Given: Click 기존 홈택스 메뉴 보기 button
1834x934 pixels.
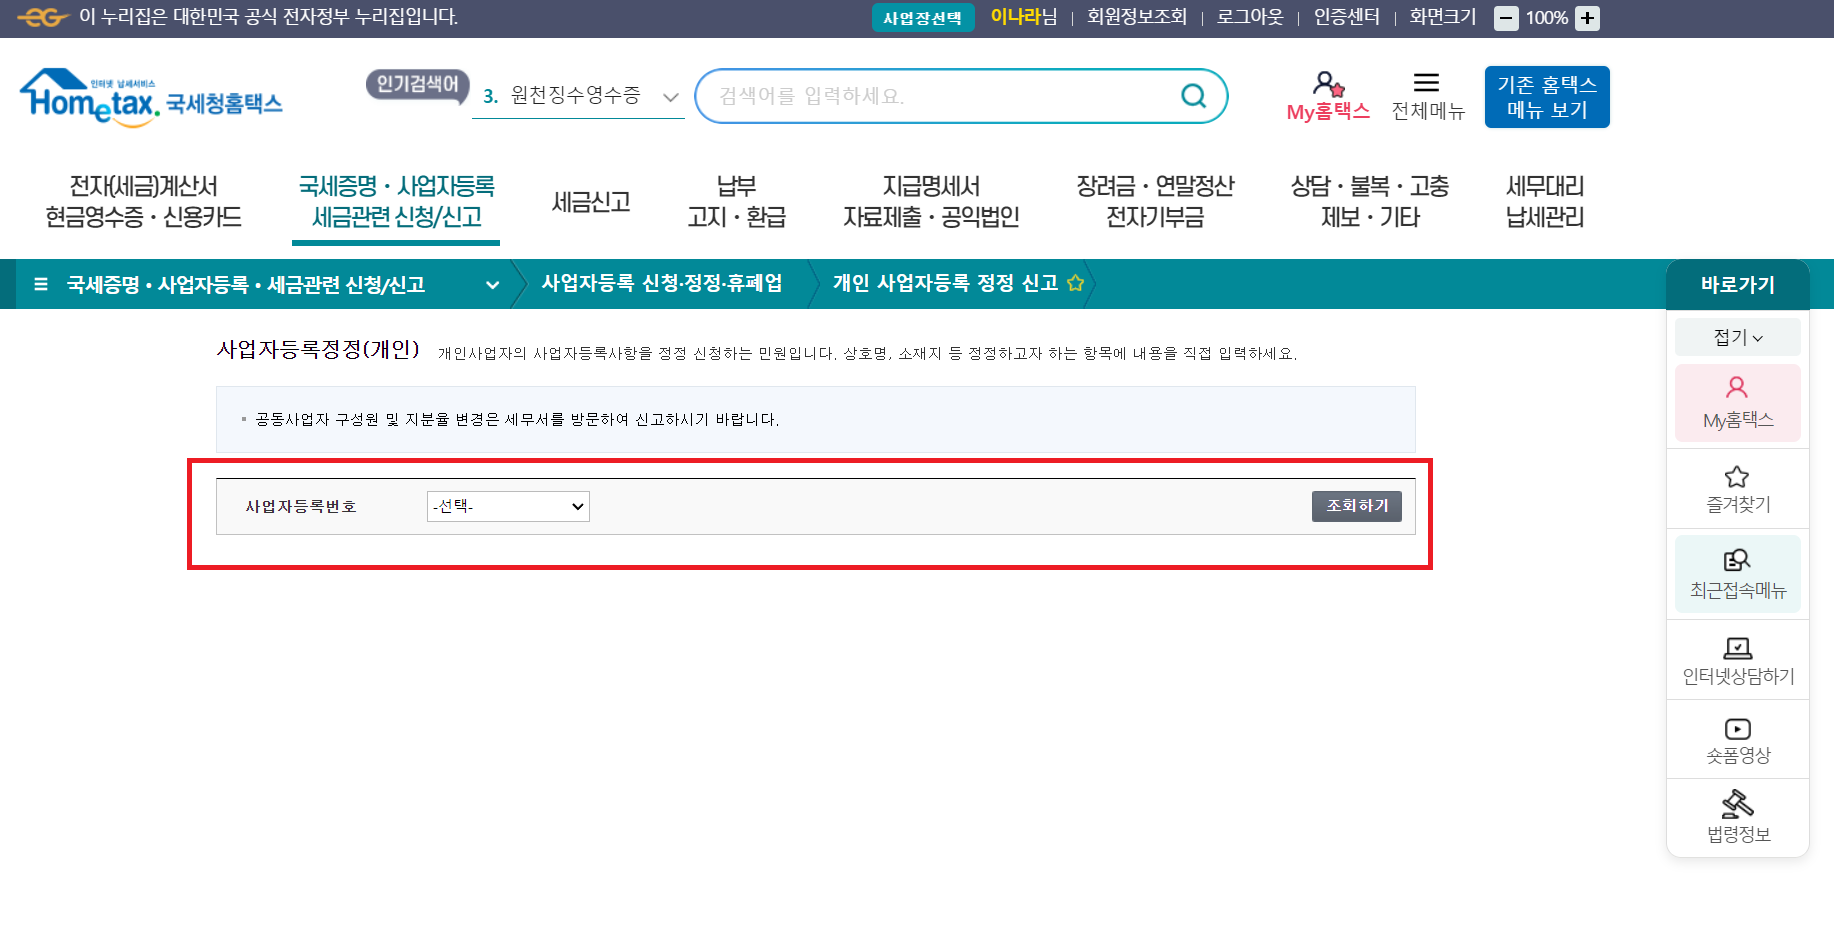Looking at the screenshot, I should coord(1547,97).
